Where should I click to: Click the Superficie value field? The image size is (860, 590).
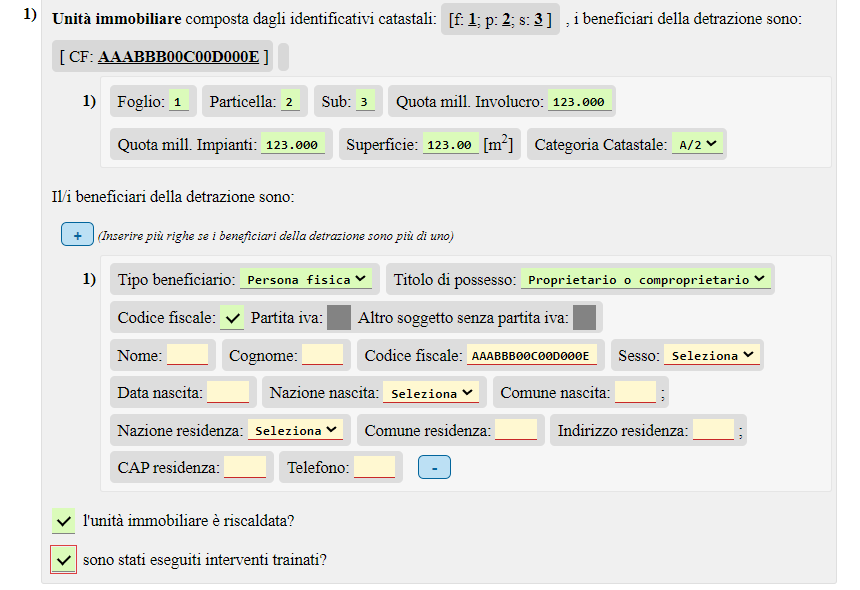[x=449, y=145]
